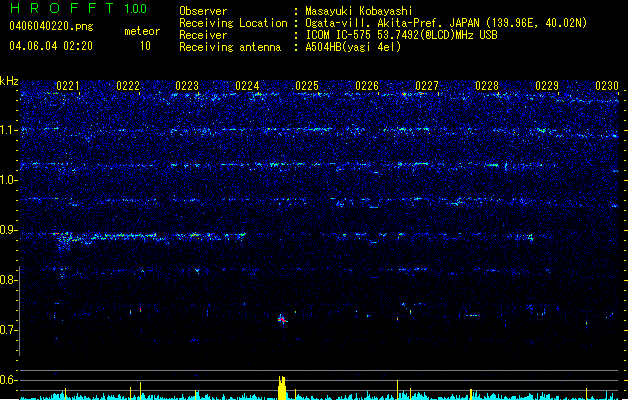Click the 1.1 frequency axis label

click(x=8, y=130)
